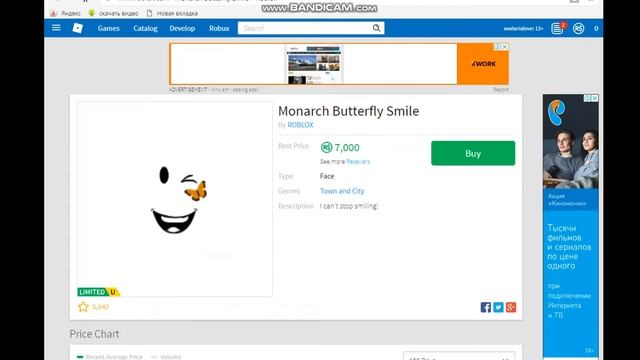640x360 pixels.
Task: Click the Limited U badge
Action: 98,292
